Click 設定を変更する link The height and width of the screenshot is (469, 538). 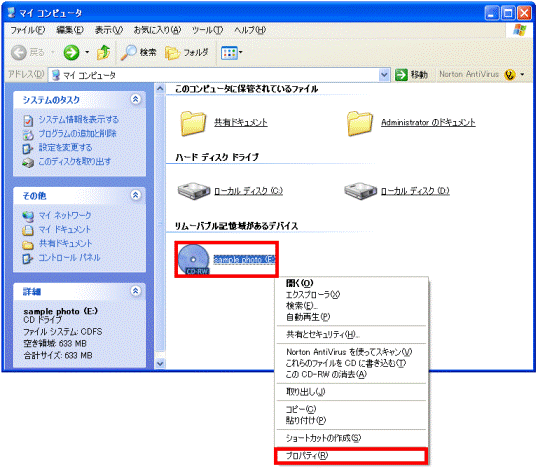65,148
